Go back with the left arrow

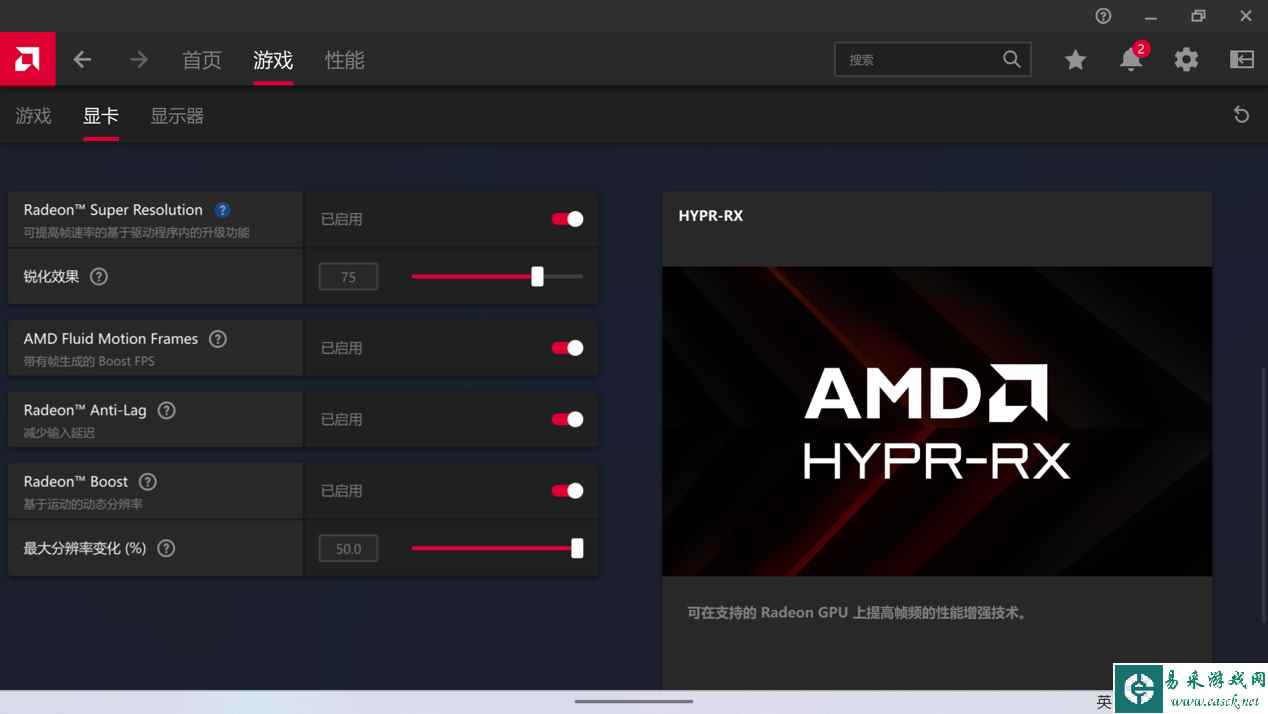coord(82,60)
